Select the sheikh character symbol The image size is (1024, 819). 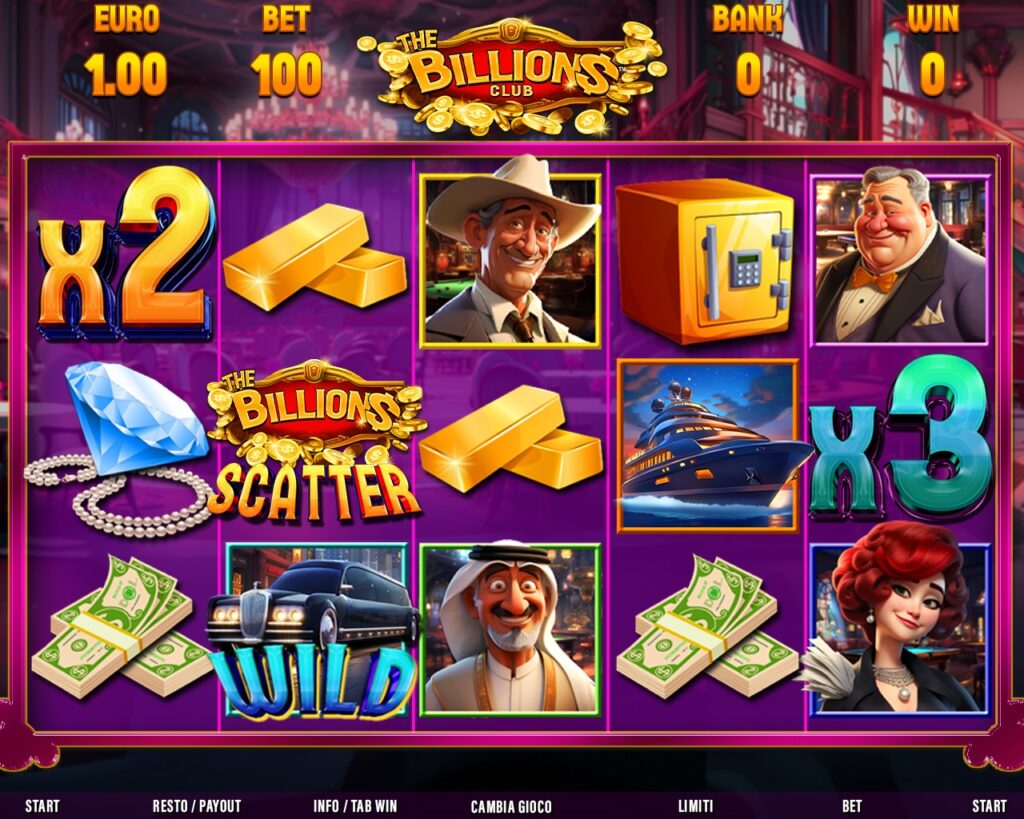510,630
